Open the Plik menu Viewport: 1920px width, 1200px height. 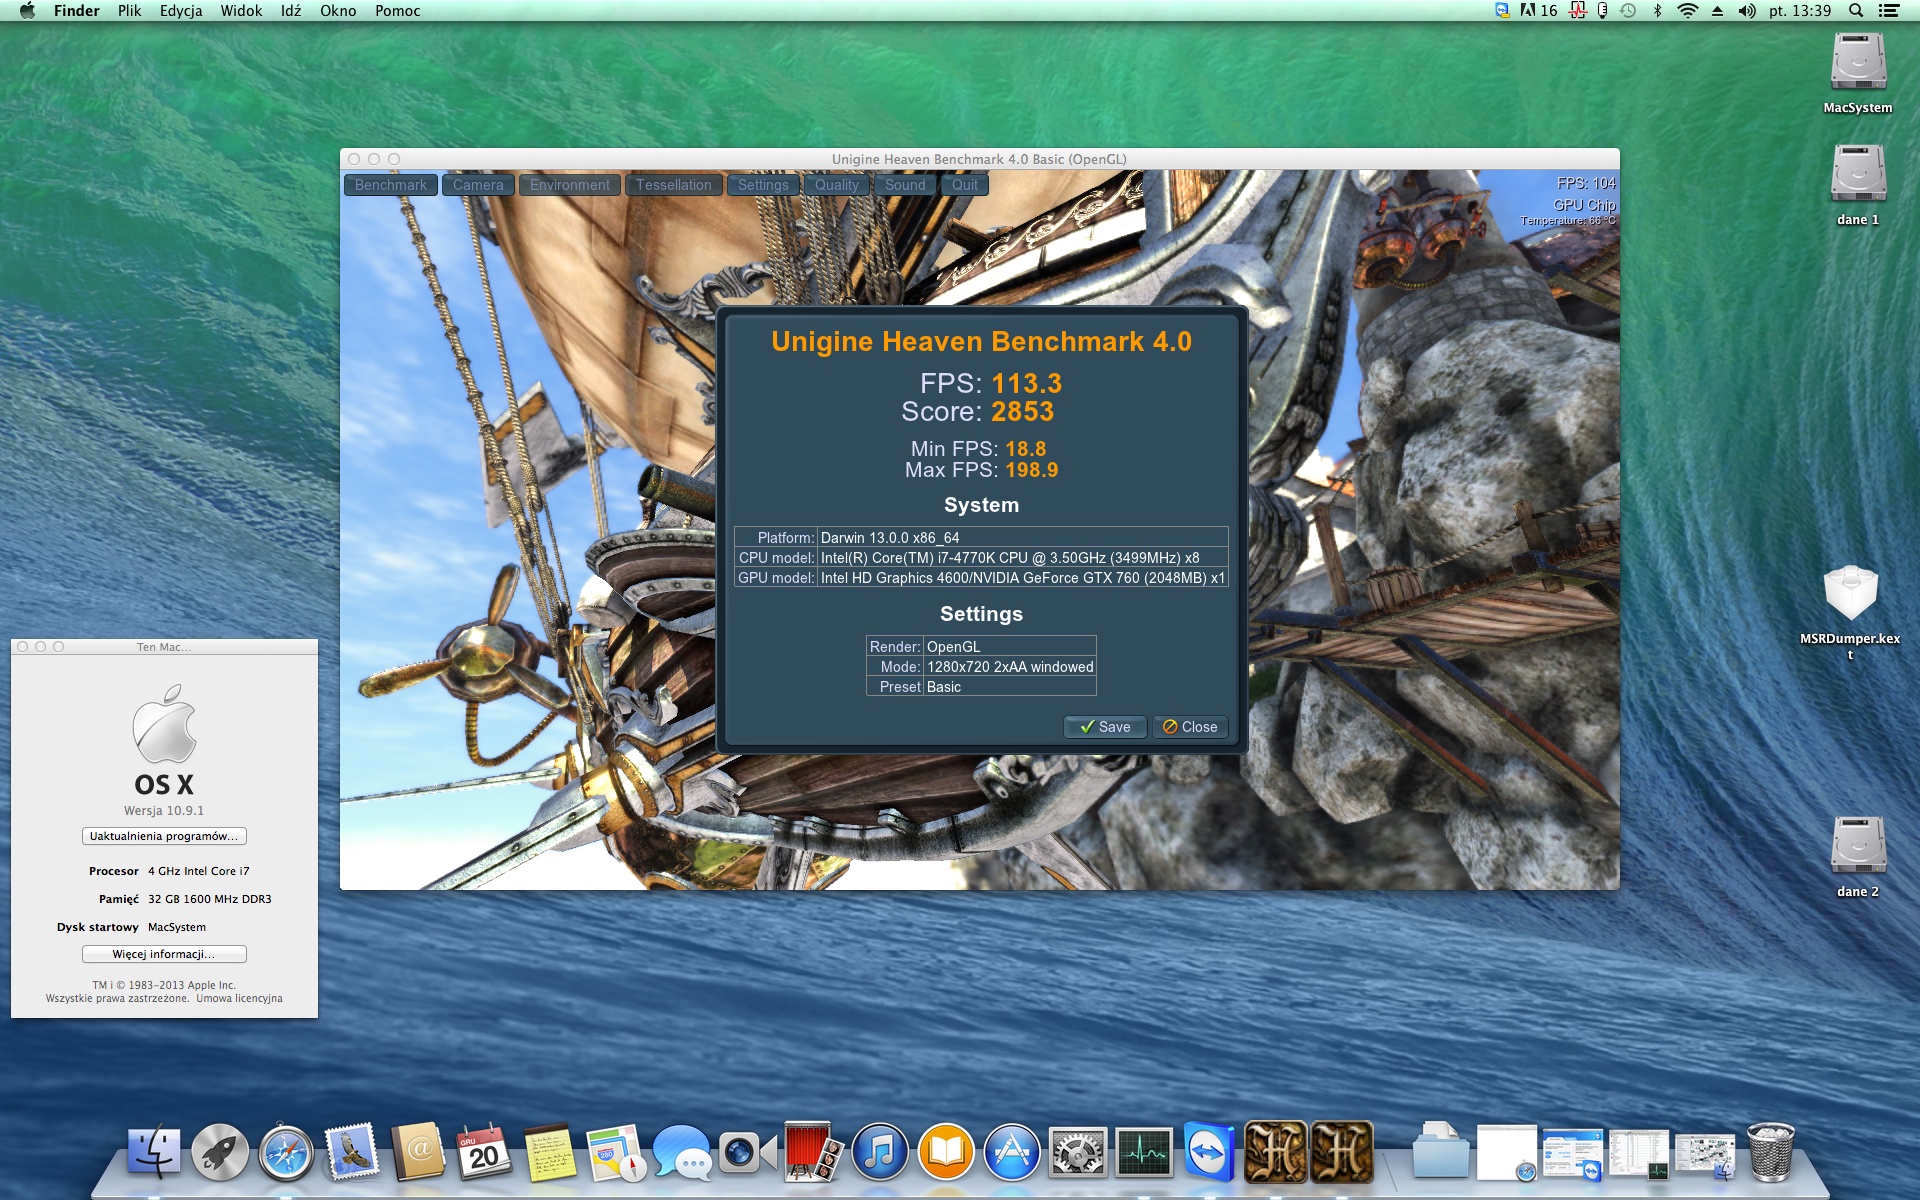click(x=129, y=11)
